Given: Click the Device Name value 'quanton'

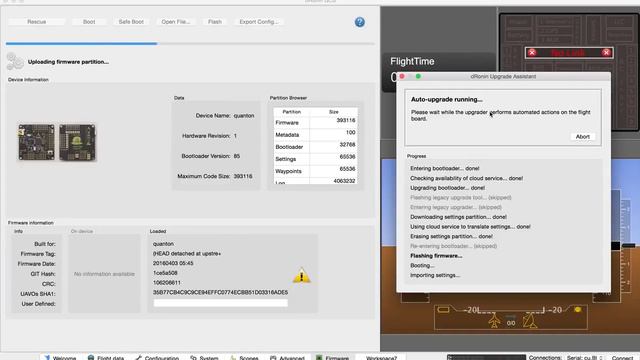Looking at the screenshot, I should (244, 116).
